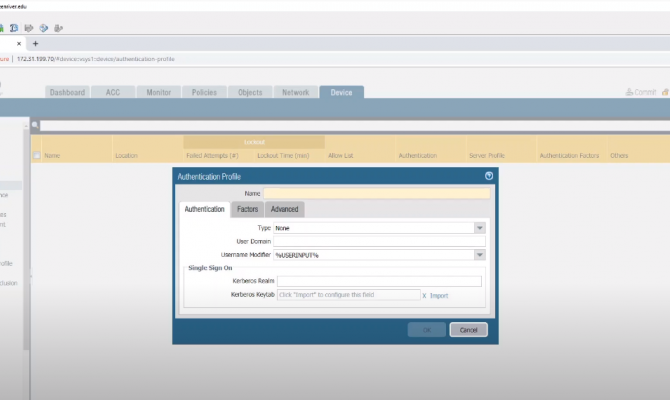Switch to the Advanced tab
Viewport: 670px width, 400px height.
coord(284,209)
